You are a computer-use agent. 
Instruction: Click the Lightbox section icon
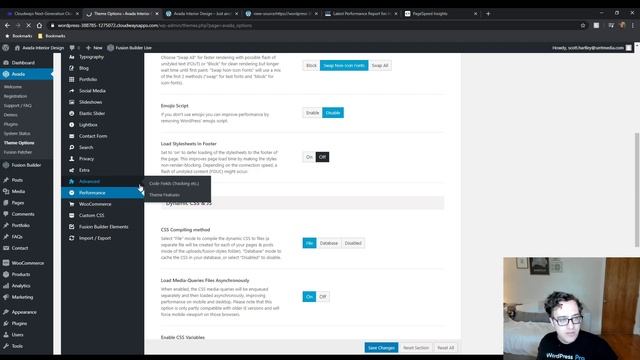click(x=72, y=124)
